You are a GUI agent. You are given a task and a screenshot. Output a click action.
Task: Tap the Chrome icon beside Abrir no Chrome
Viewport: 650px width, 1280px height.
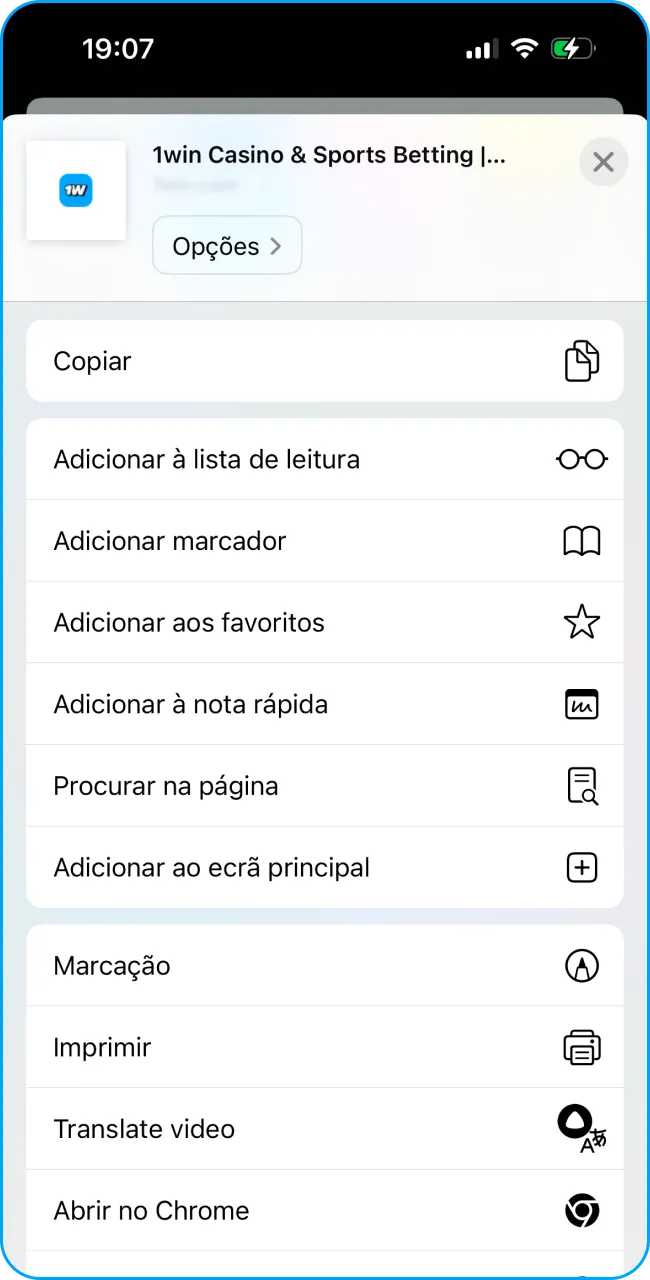click(x=582, y=1210)
